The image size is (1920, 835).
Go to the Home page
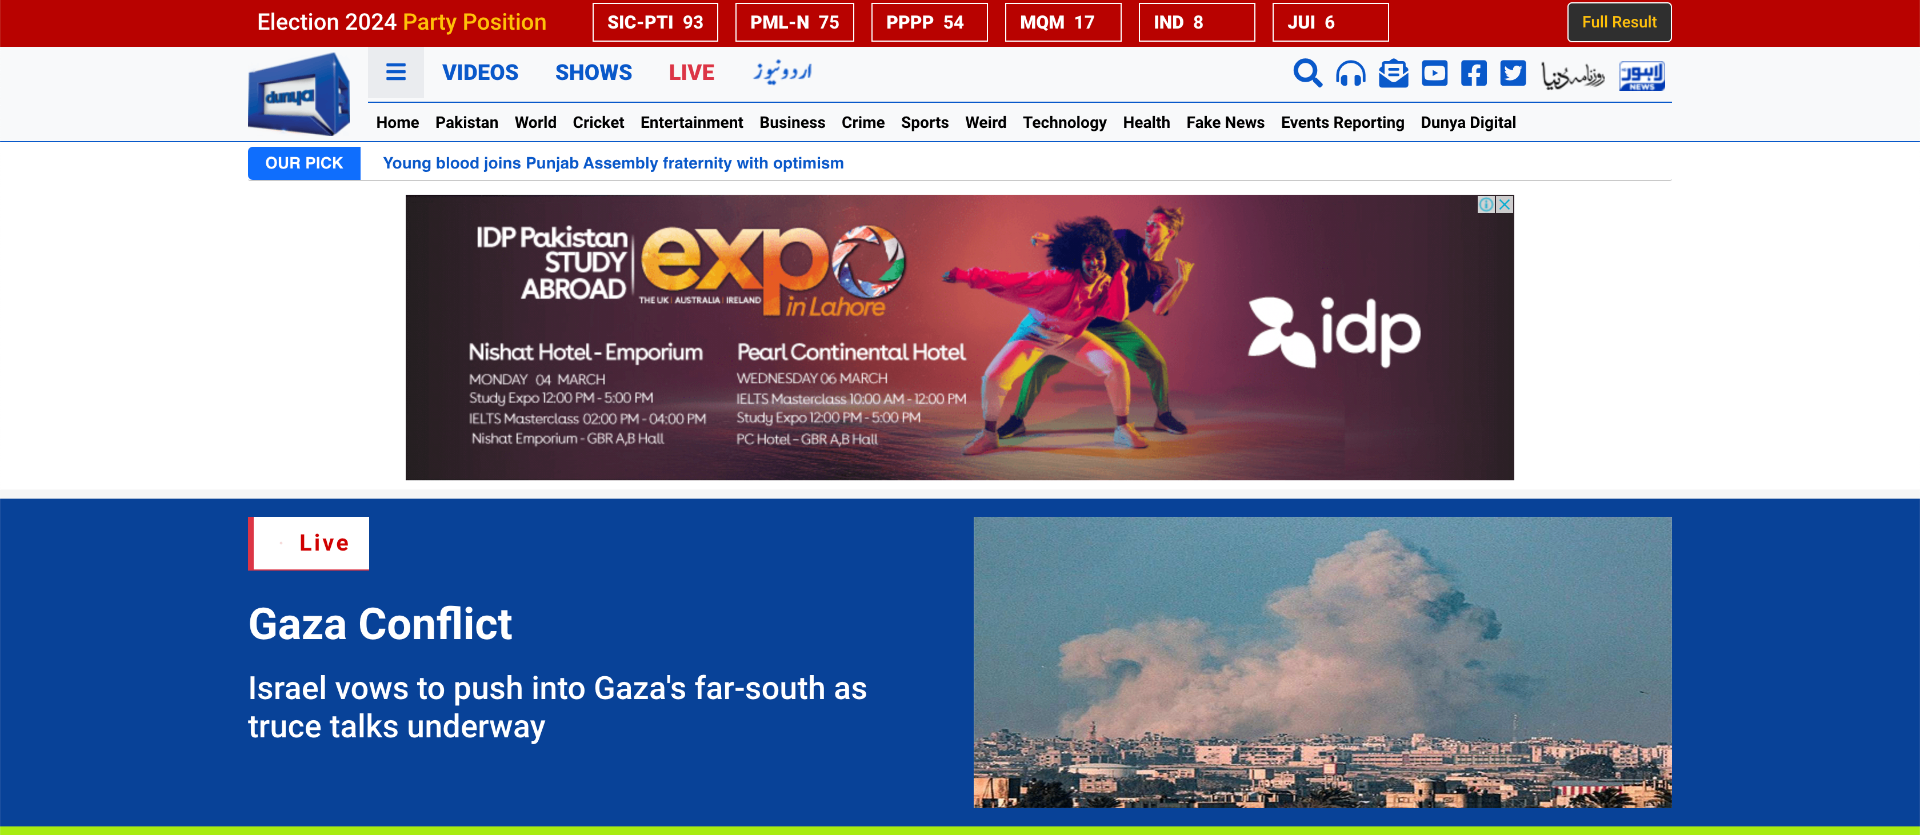point(397,122)
